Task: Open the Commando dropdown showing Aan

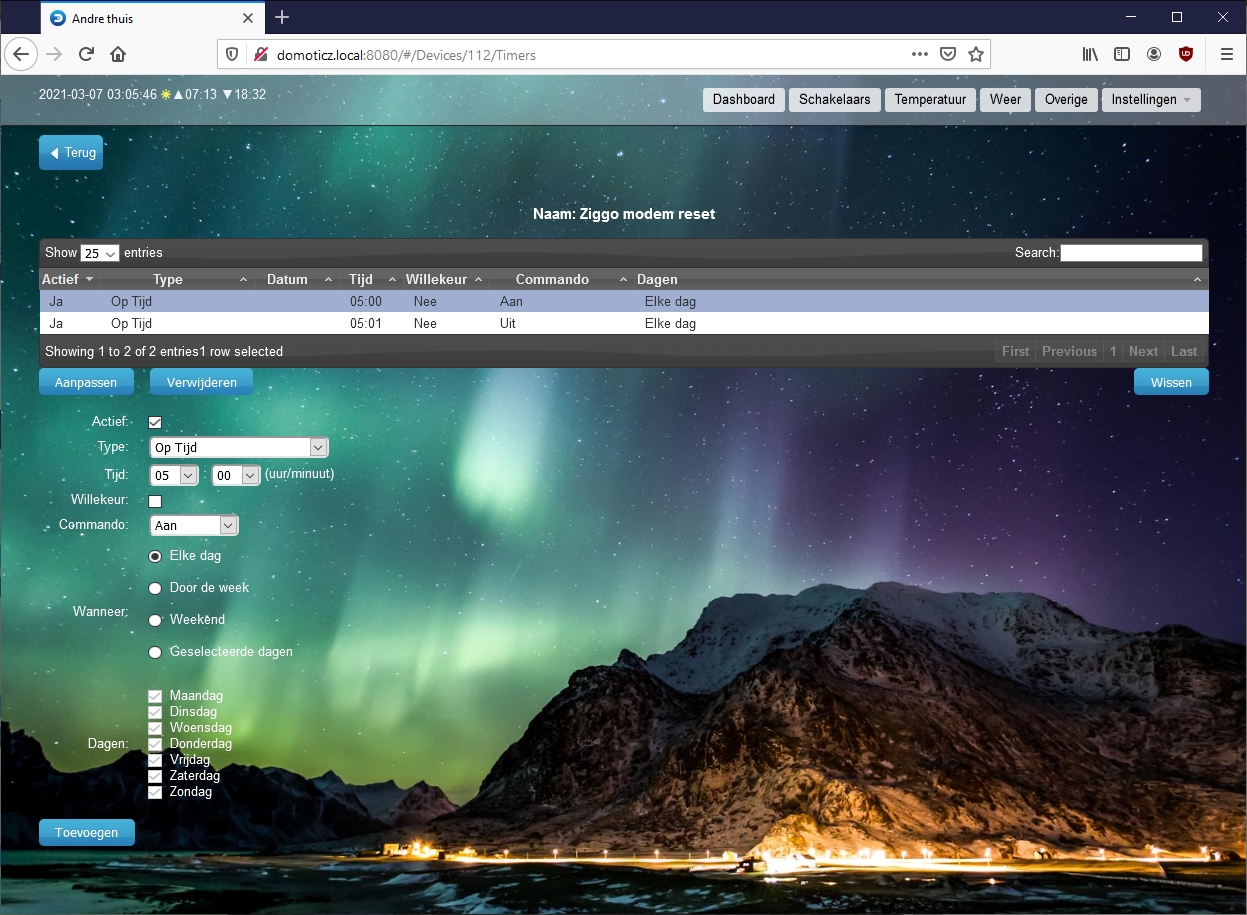Action: point(194,525)
